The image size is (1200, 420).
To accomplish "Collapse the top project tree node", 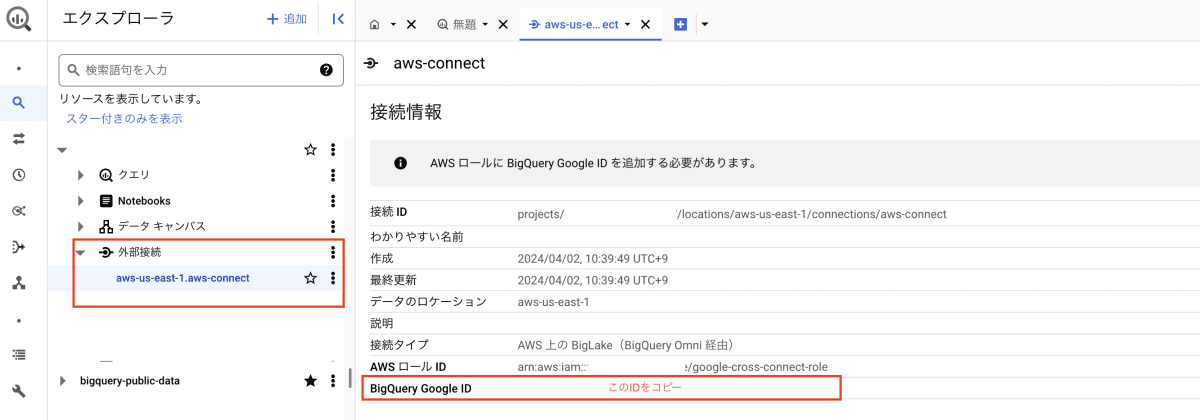I will 62,150.
